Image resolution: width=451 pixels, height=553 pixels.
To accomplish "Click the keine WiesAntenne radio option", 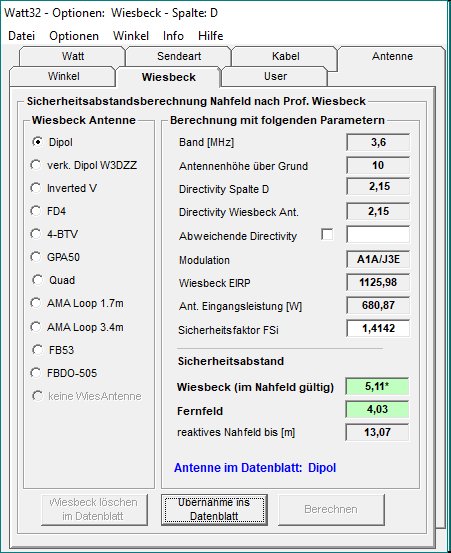I will point(87,396).
